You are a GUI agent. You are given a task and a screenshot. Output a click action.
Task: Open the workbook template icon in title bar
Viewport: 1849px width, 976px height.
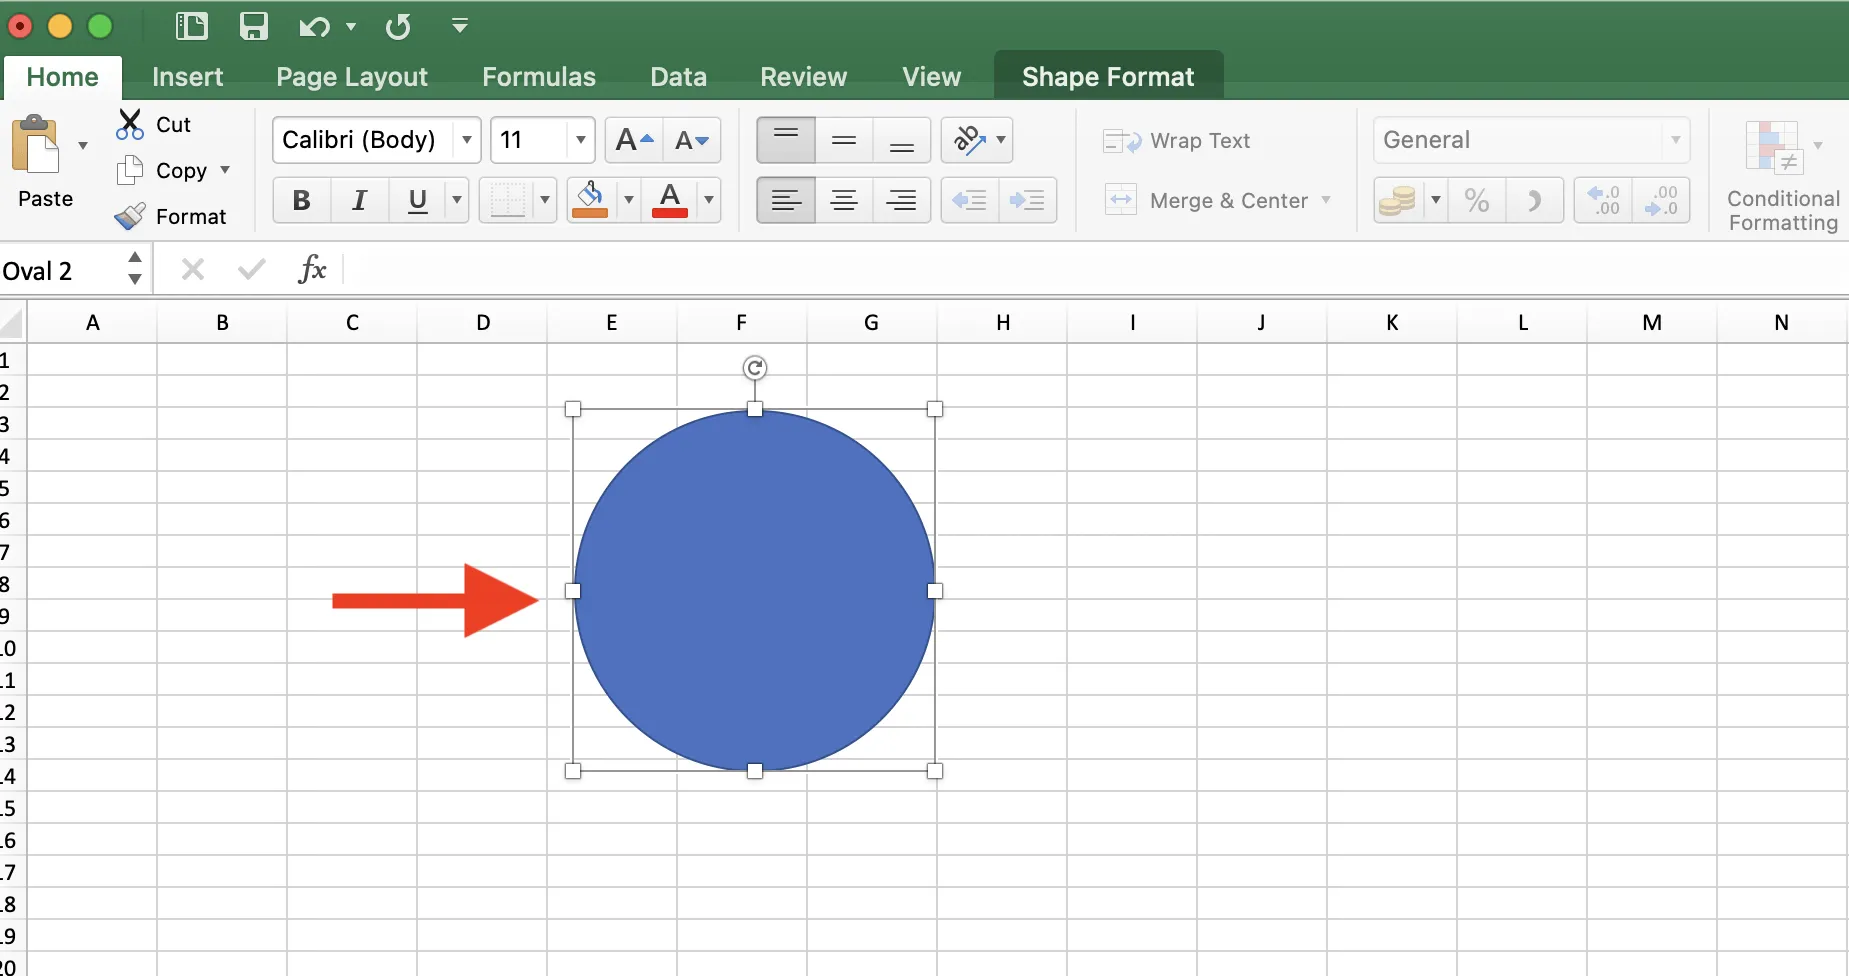pos(191,26)
